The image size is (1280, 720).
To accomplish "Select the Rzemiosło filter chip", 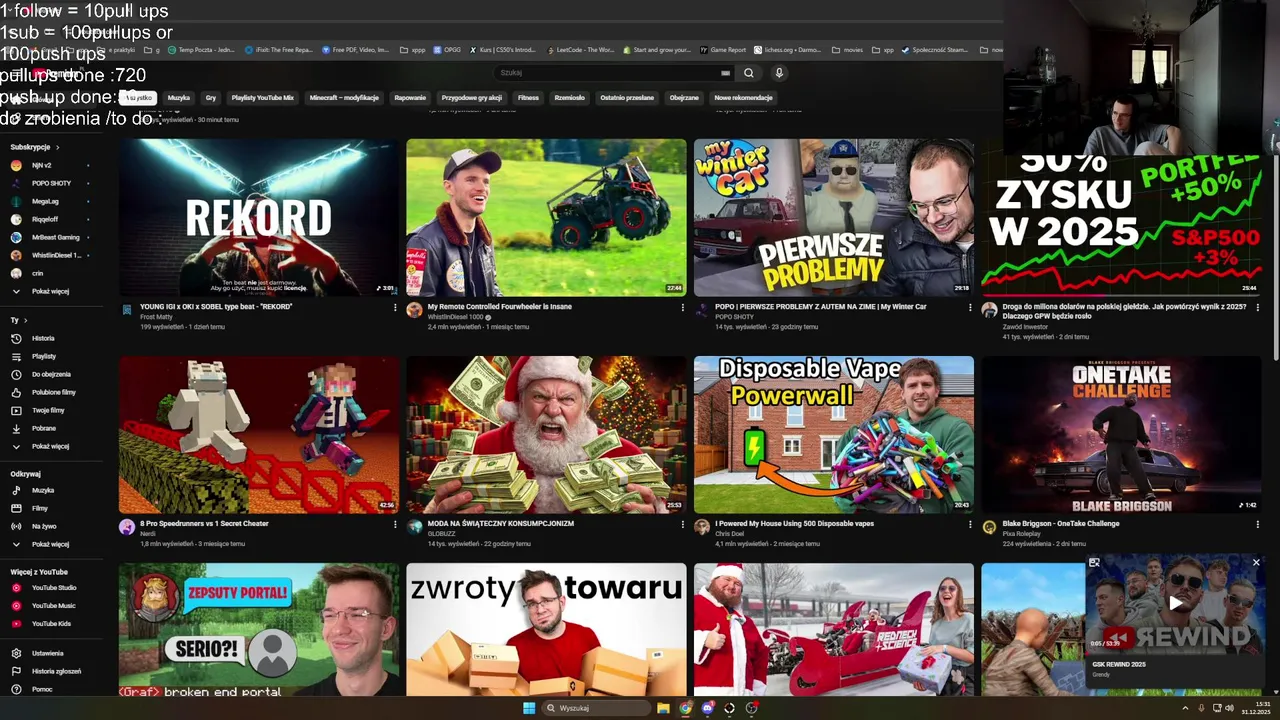I will (x=570, y=98).
